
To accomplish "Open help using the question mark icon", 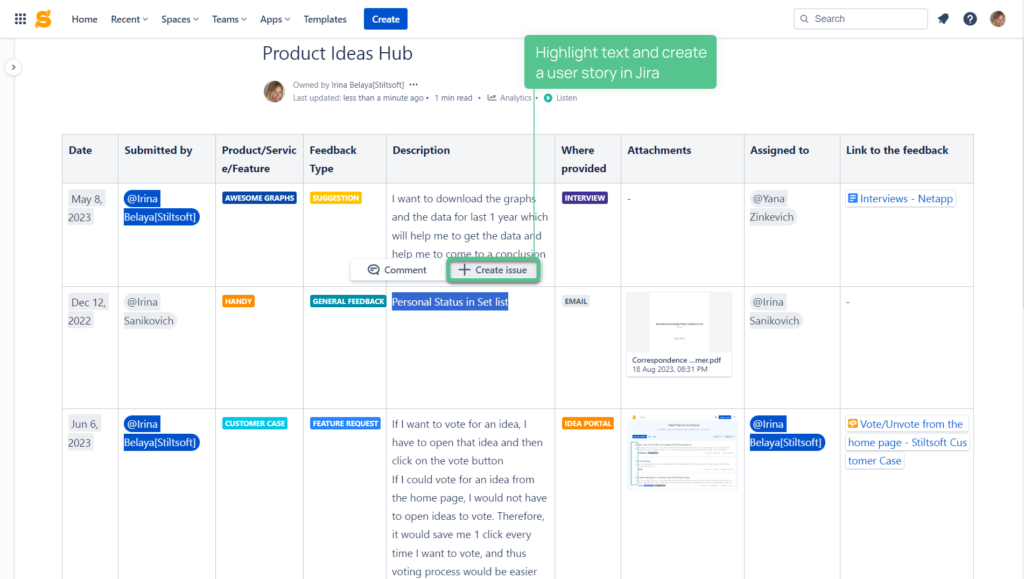I will point(969,18).
